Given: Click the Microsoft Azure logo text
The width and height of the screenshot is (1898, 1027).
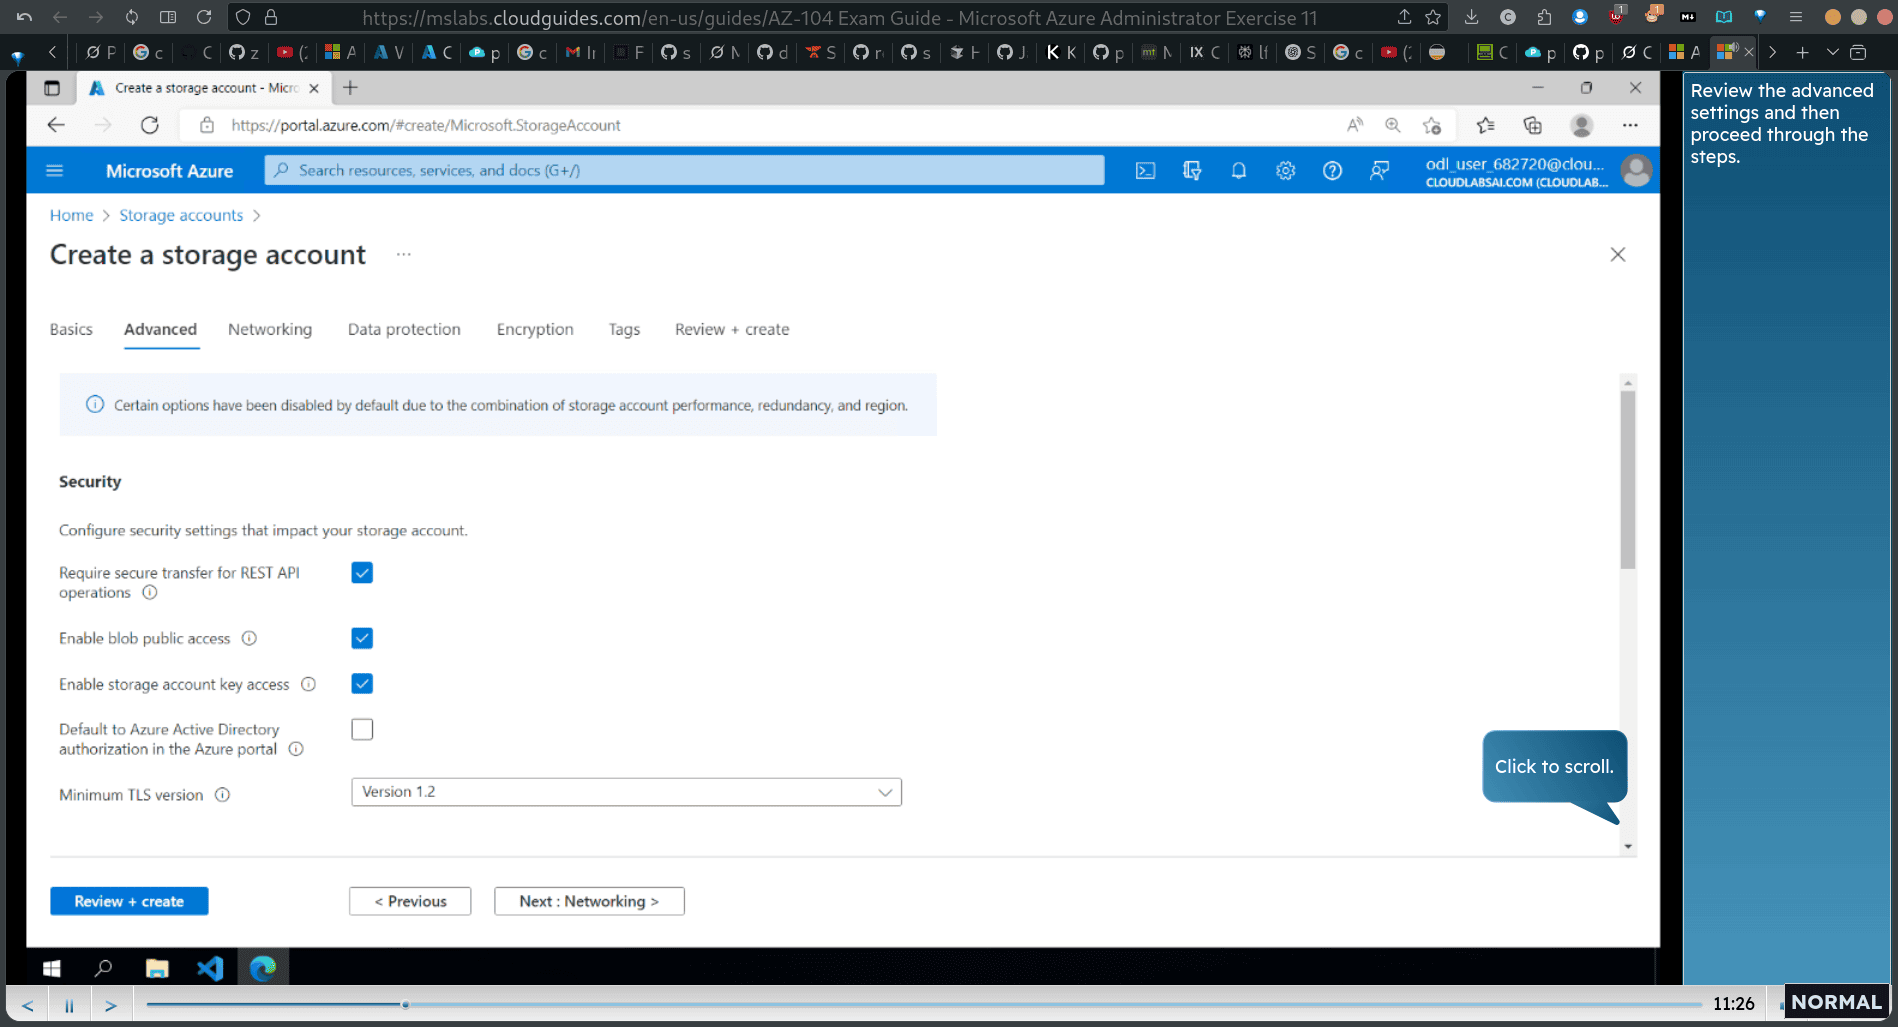Looking at the screenshot, I should (x=169, y=171).
